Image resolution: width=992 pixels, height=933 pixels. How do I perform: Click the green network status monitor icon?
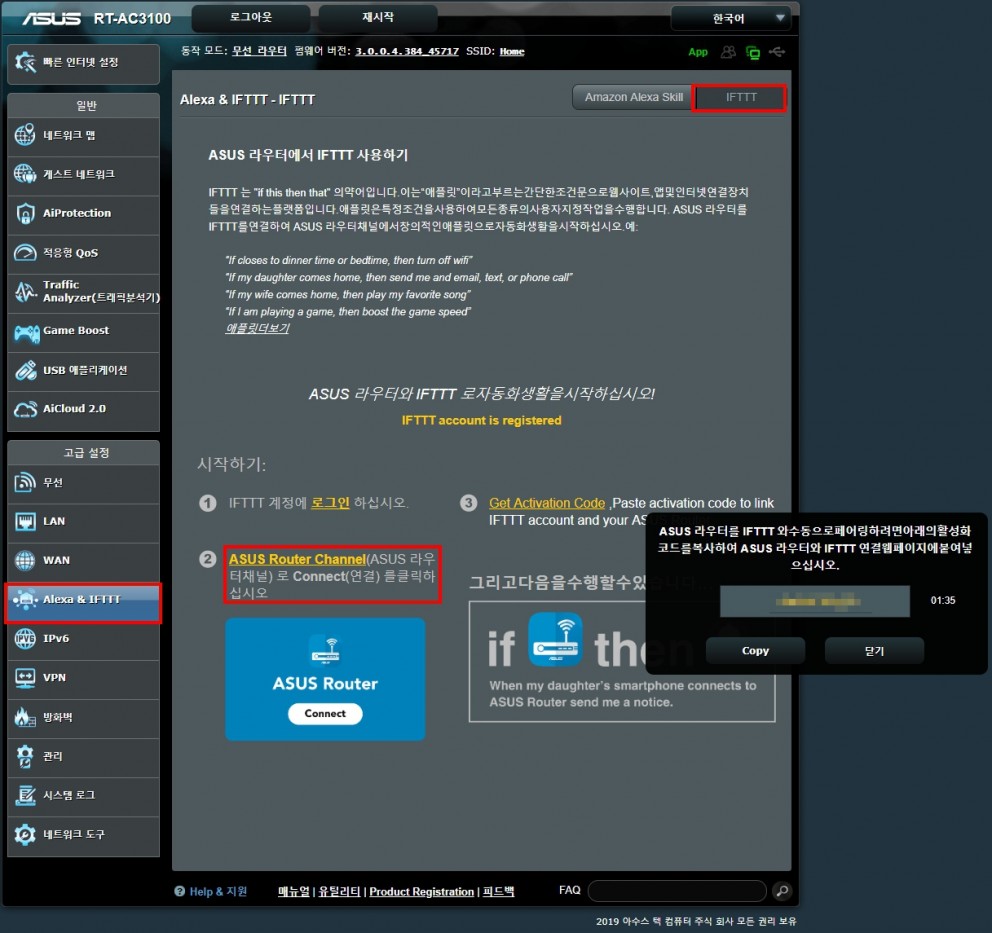click(753, 53)
